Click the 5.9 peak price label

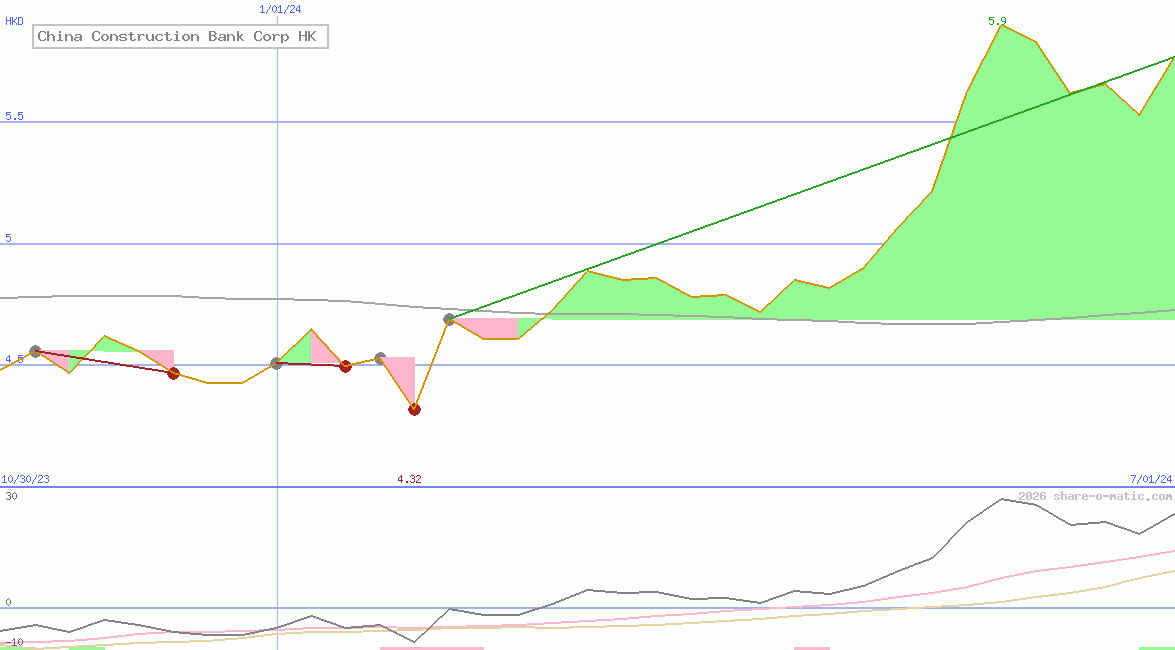(x=997, y=21)
